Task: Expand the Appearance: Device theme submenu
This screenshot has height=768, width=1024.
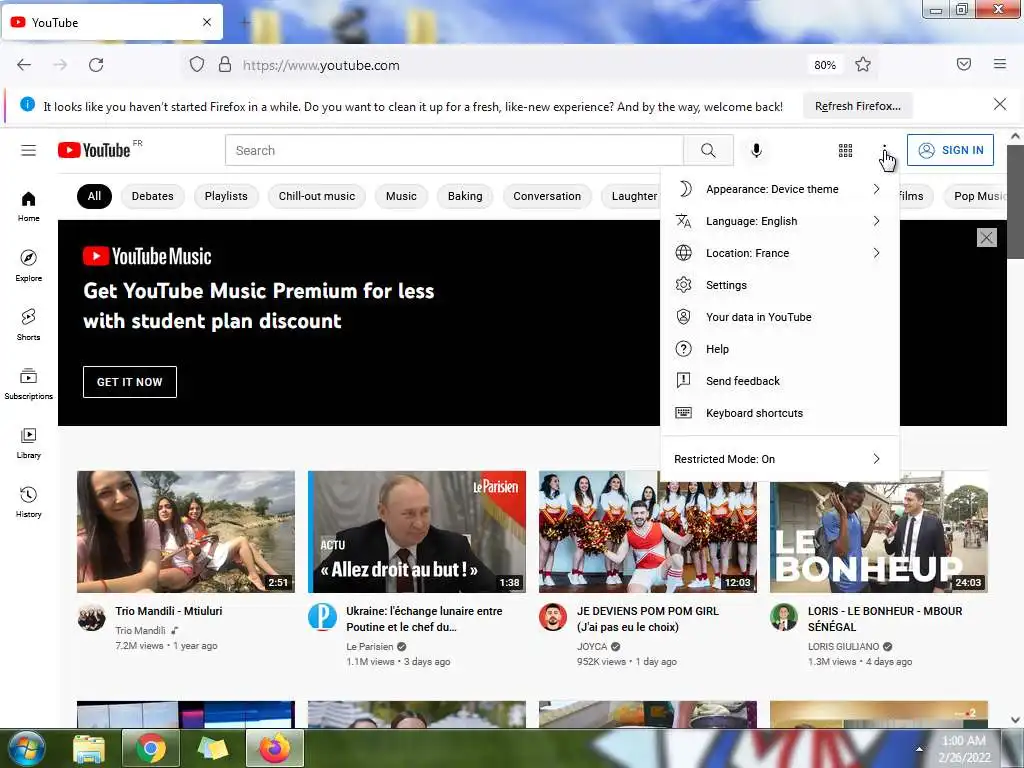Action: tap(780, 189)
